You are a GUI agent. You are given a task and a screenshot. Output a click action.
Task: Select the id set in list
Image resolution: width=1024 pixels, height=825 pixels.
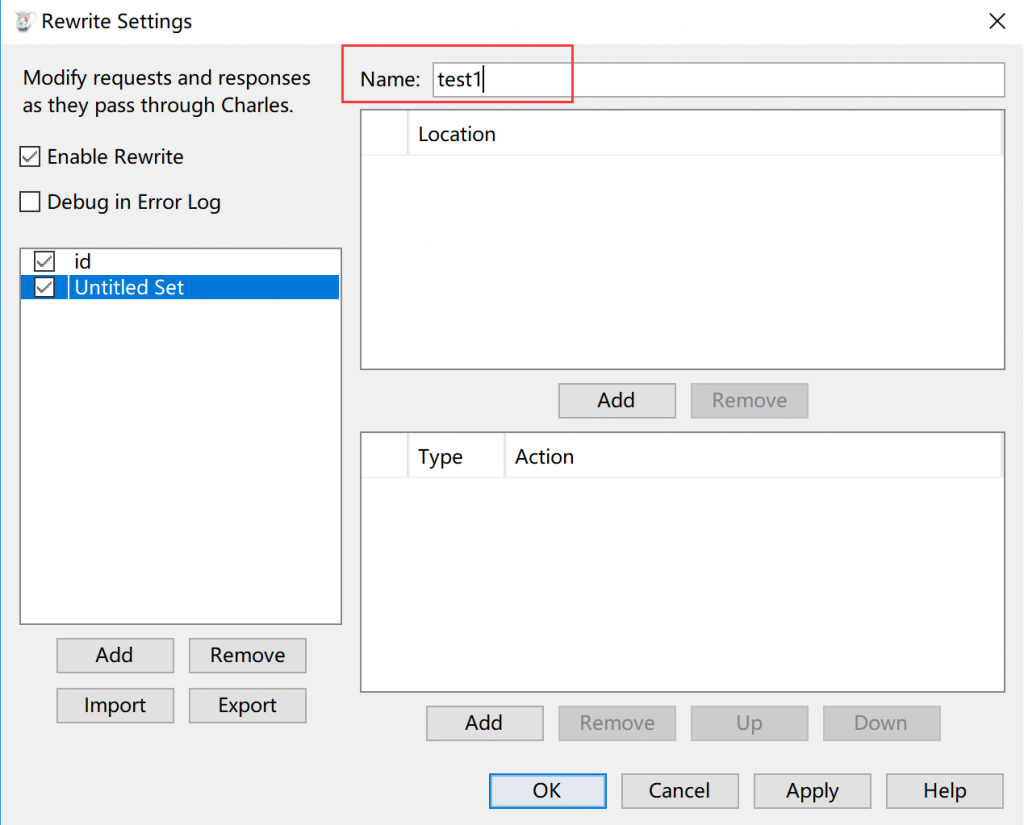click(180, 261)
